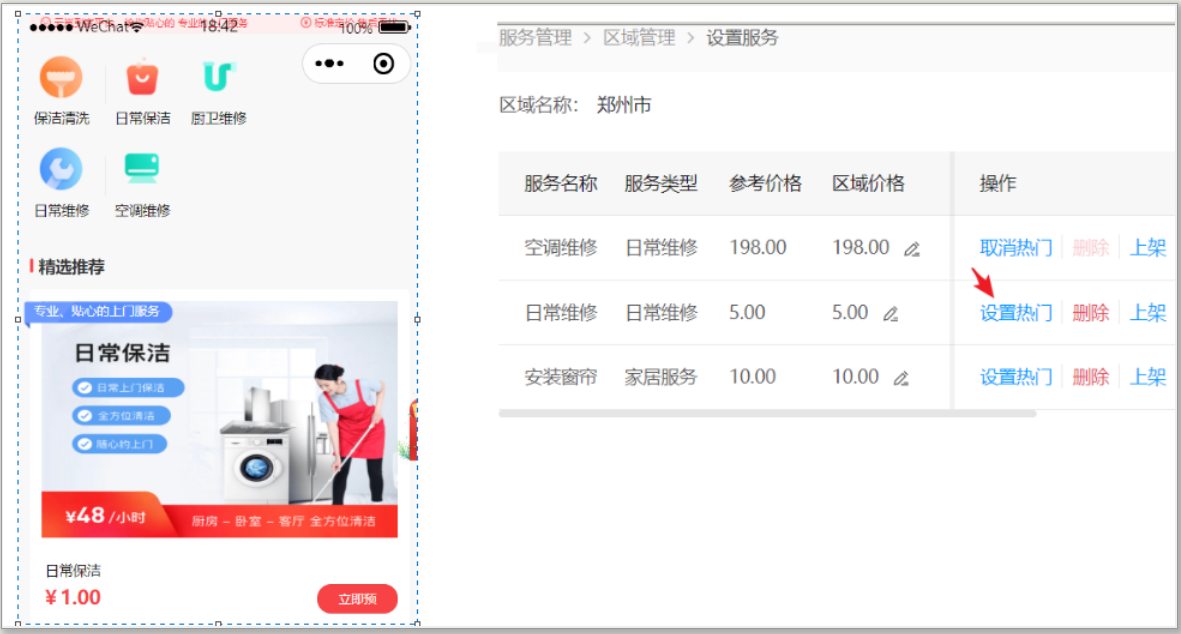
Task: Click 设置热门 in 安装窗帘 row
Action: tap(1015, 376)
